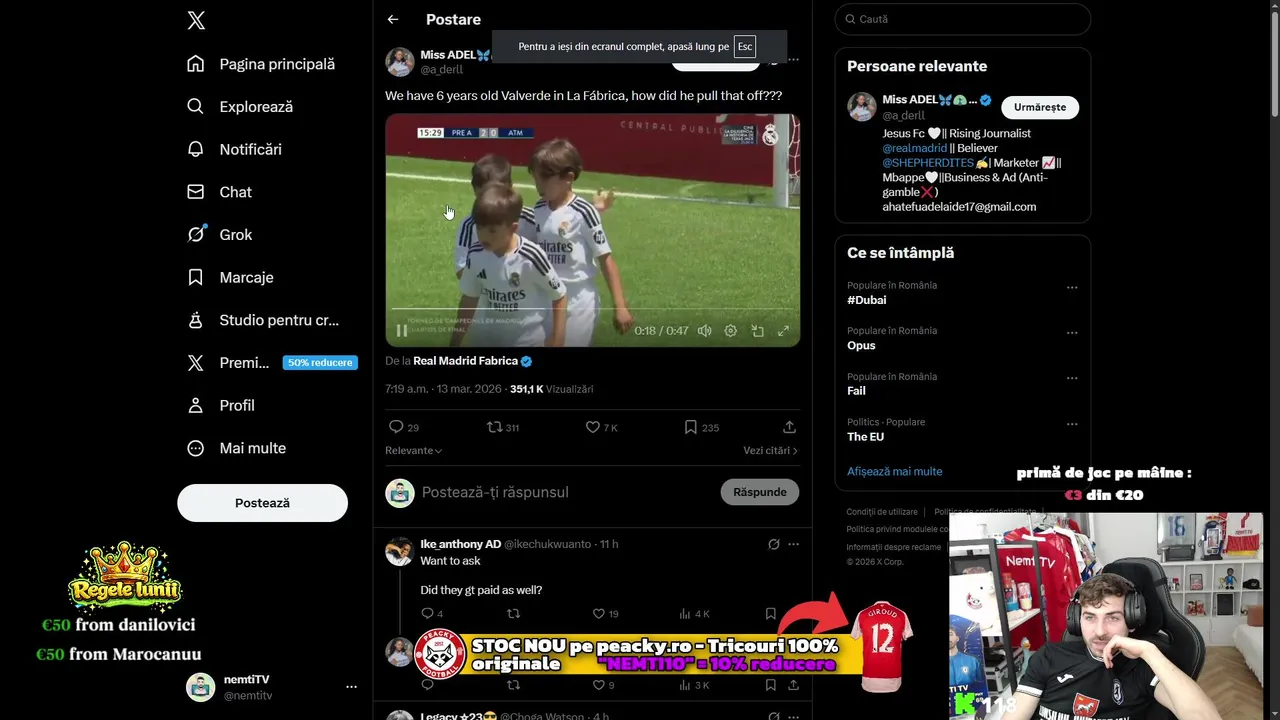Mute the video volume icon
The image size is (1280, 720).
tap(705, 331)
